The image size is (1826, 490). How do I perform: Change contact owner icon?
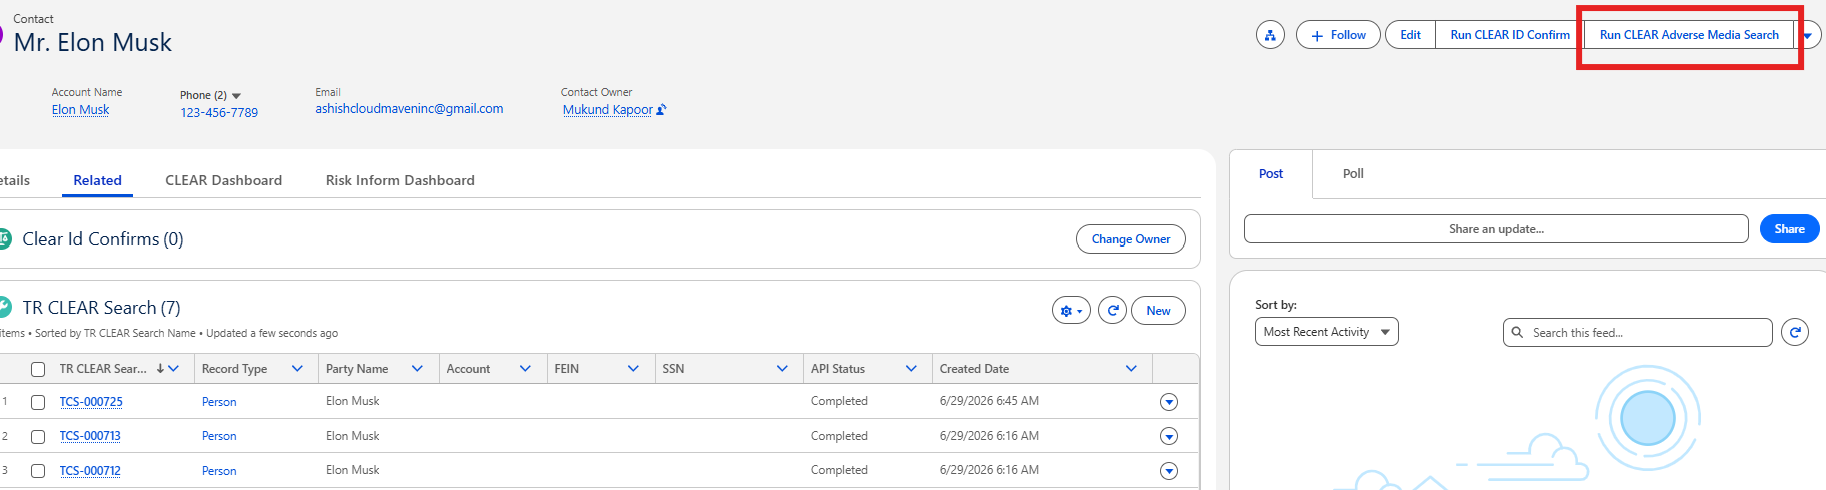[661, 110]
